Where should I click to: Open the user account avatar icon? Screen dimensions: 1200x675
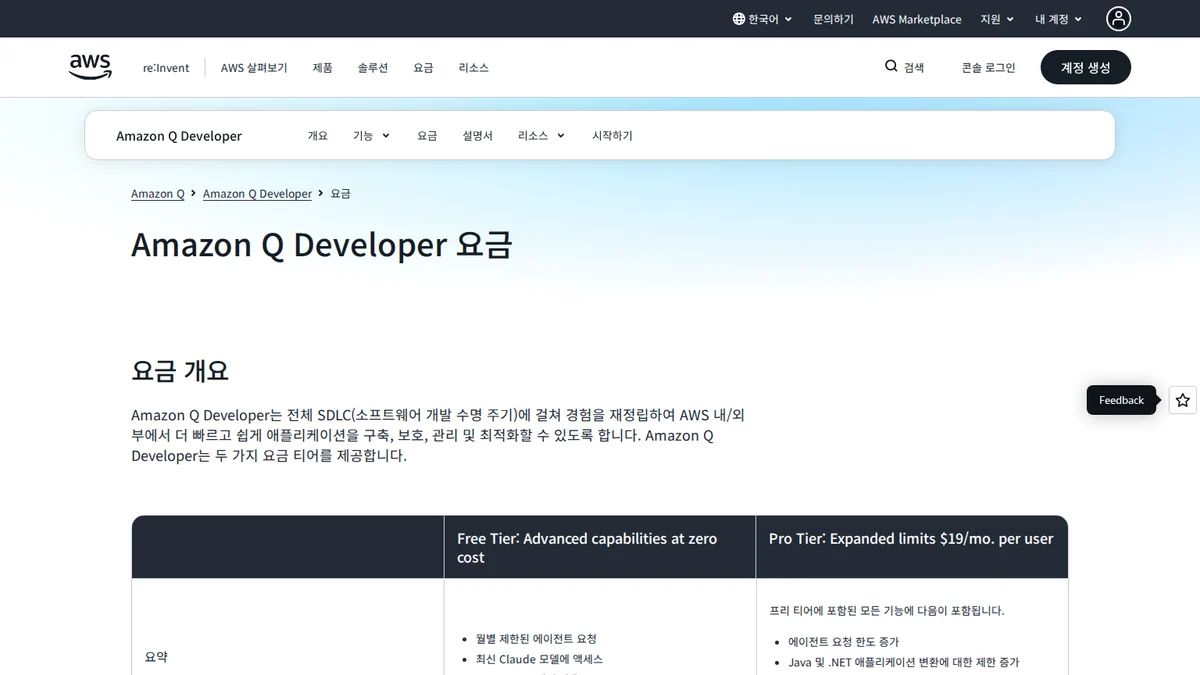pos(1118,18)
